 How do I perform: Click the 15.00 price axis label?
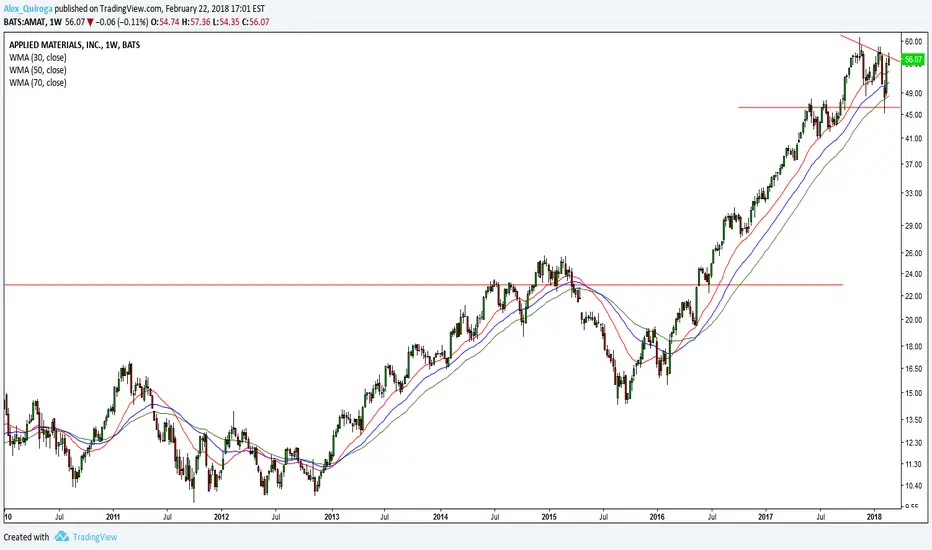click(912, 393)
